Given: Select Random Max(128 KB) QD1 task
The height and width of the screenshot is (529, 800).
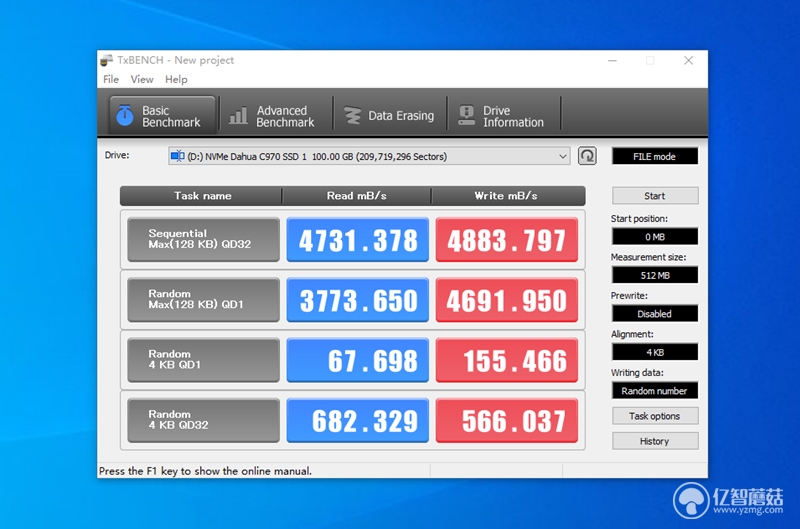Looking at the screenshot, I should tap(204, 299).
